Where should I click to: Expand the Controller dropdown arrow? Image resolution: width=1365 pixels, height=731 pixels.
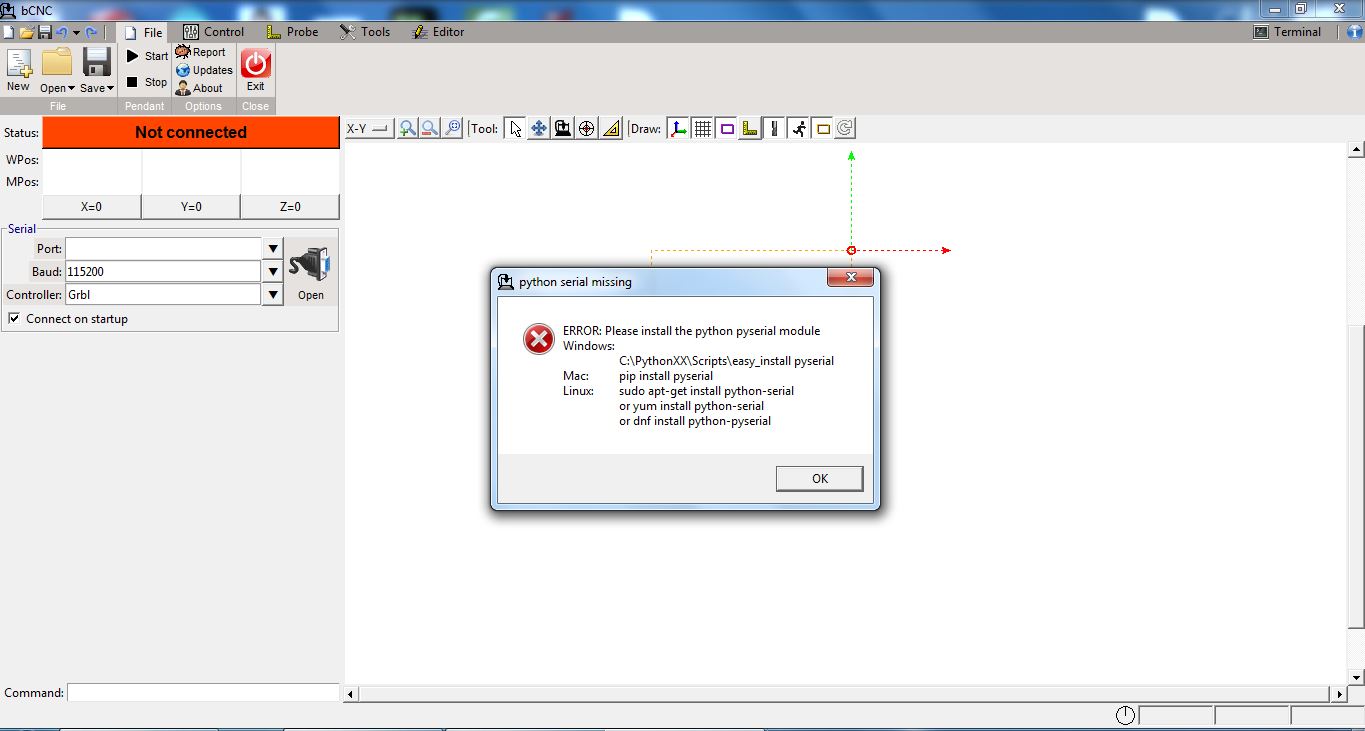273,295
